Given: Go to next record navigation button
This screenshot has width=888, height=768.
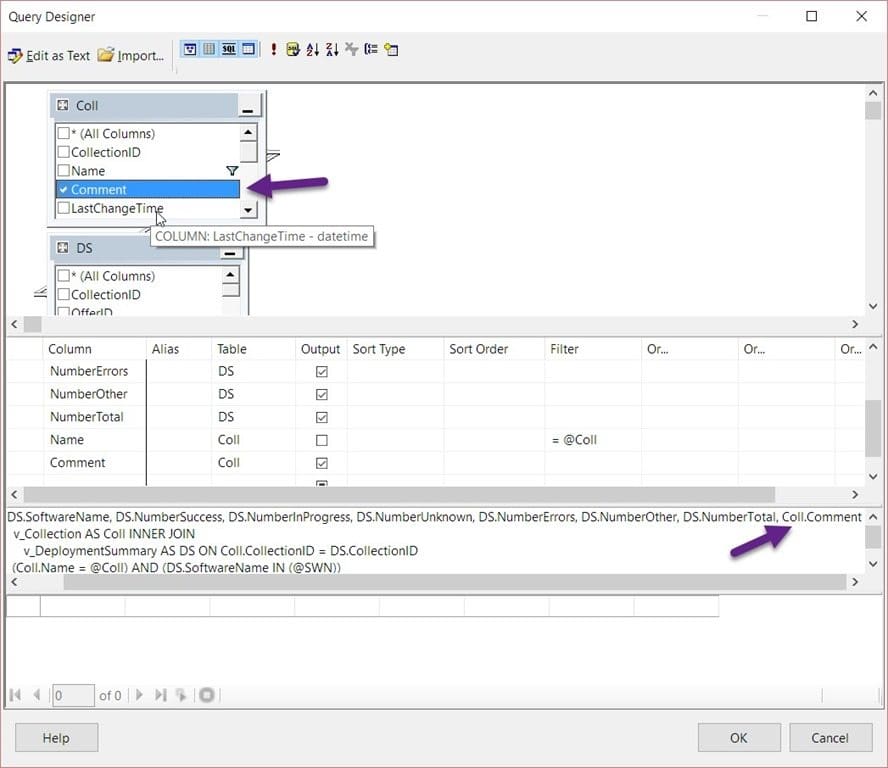Looking at the screenshot, I should pos(139,695).
